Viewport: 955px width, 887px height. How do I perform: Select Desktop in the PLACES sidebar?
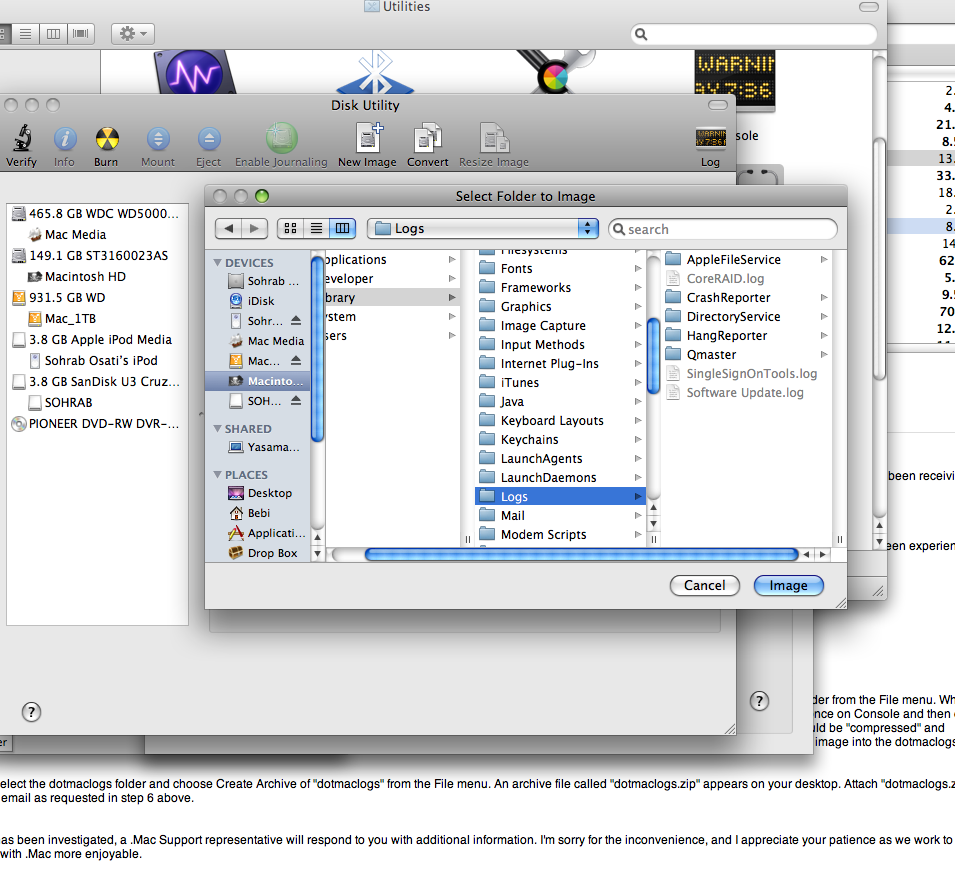pyautogui.click(x=258, y=493)
